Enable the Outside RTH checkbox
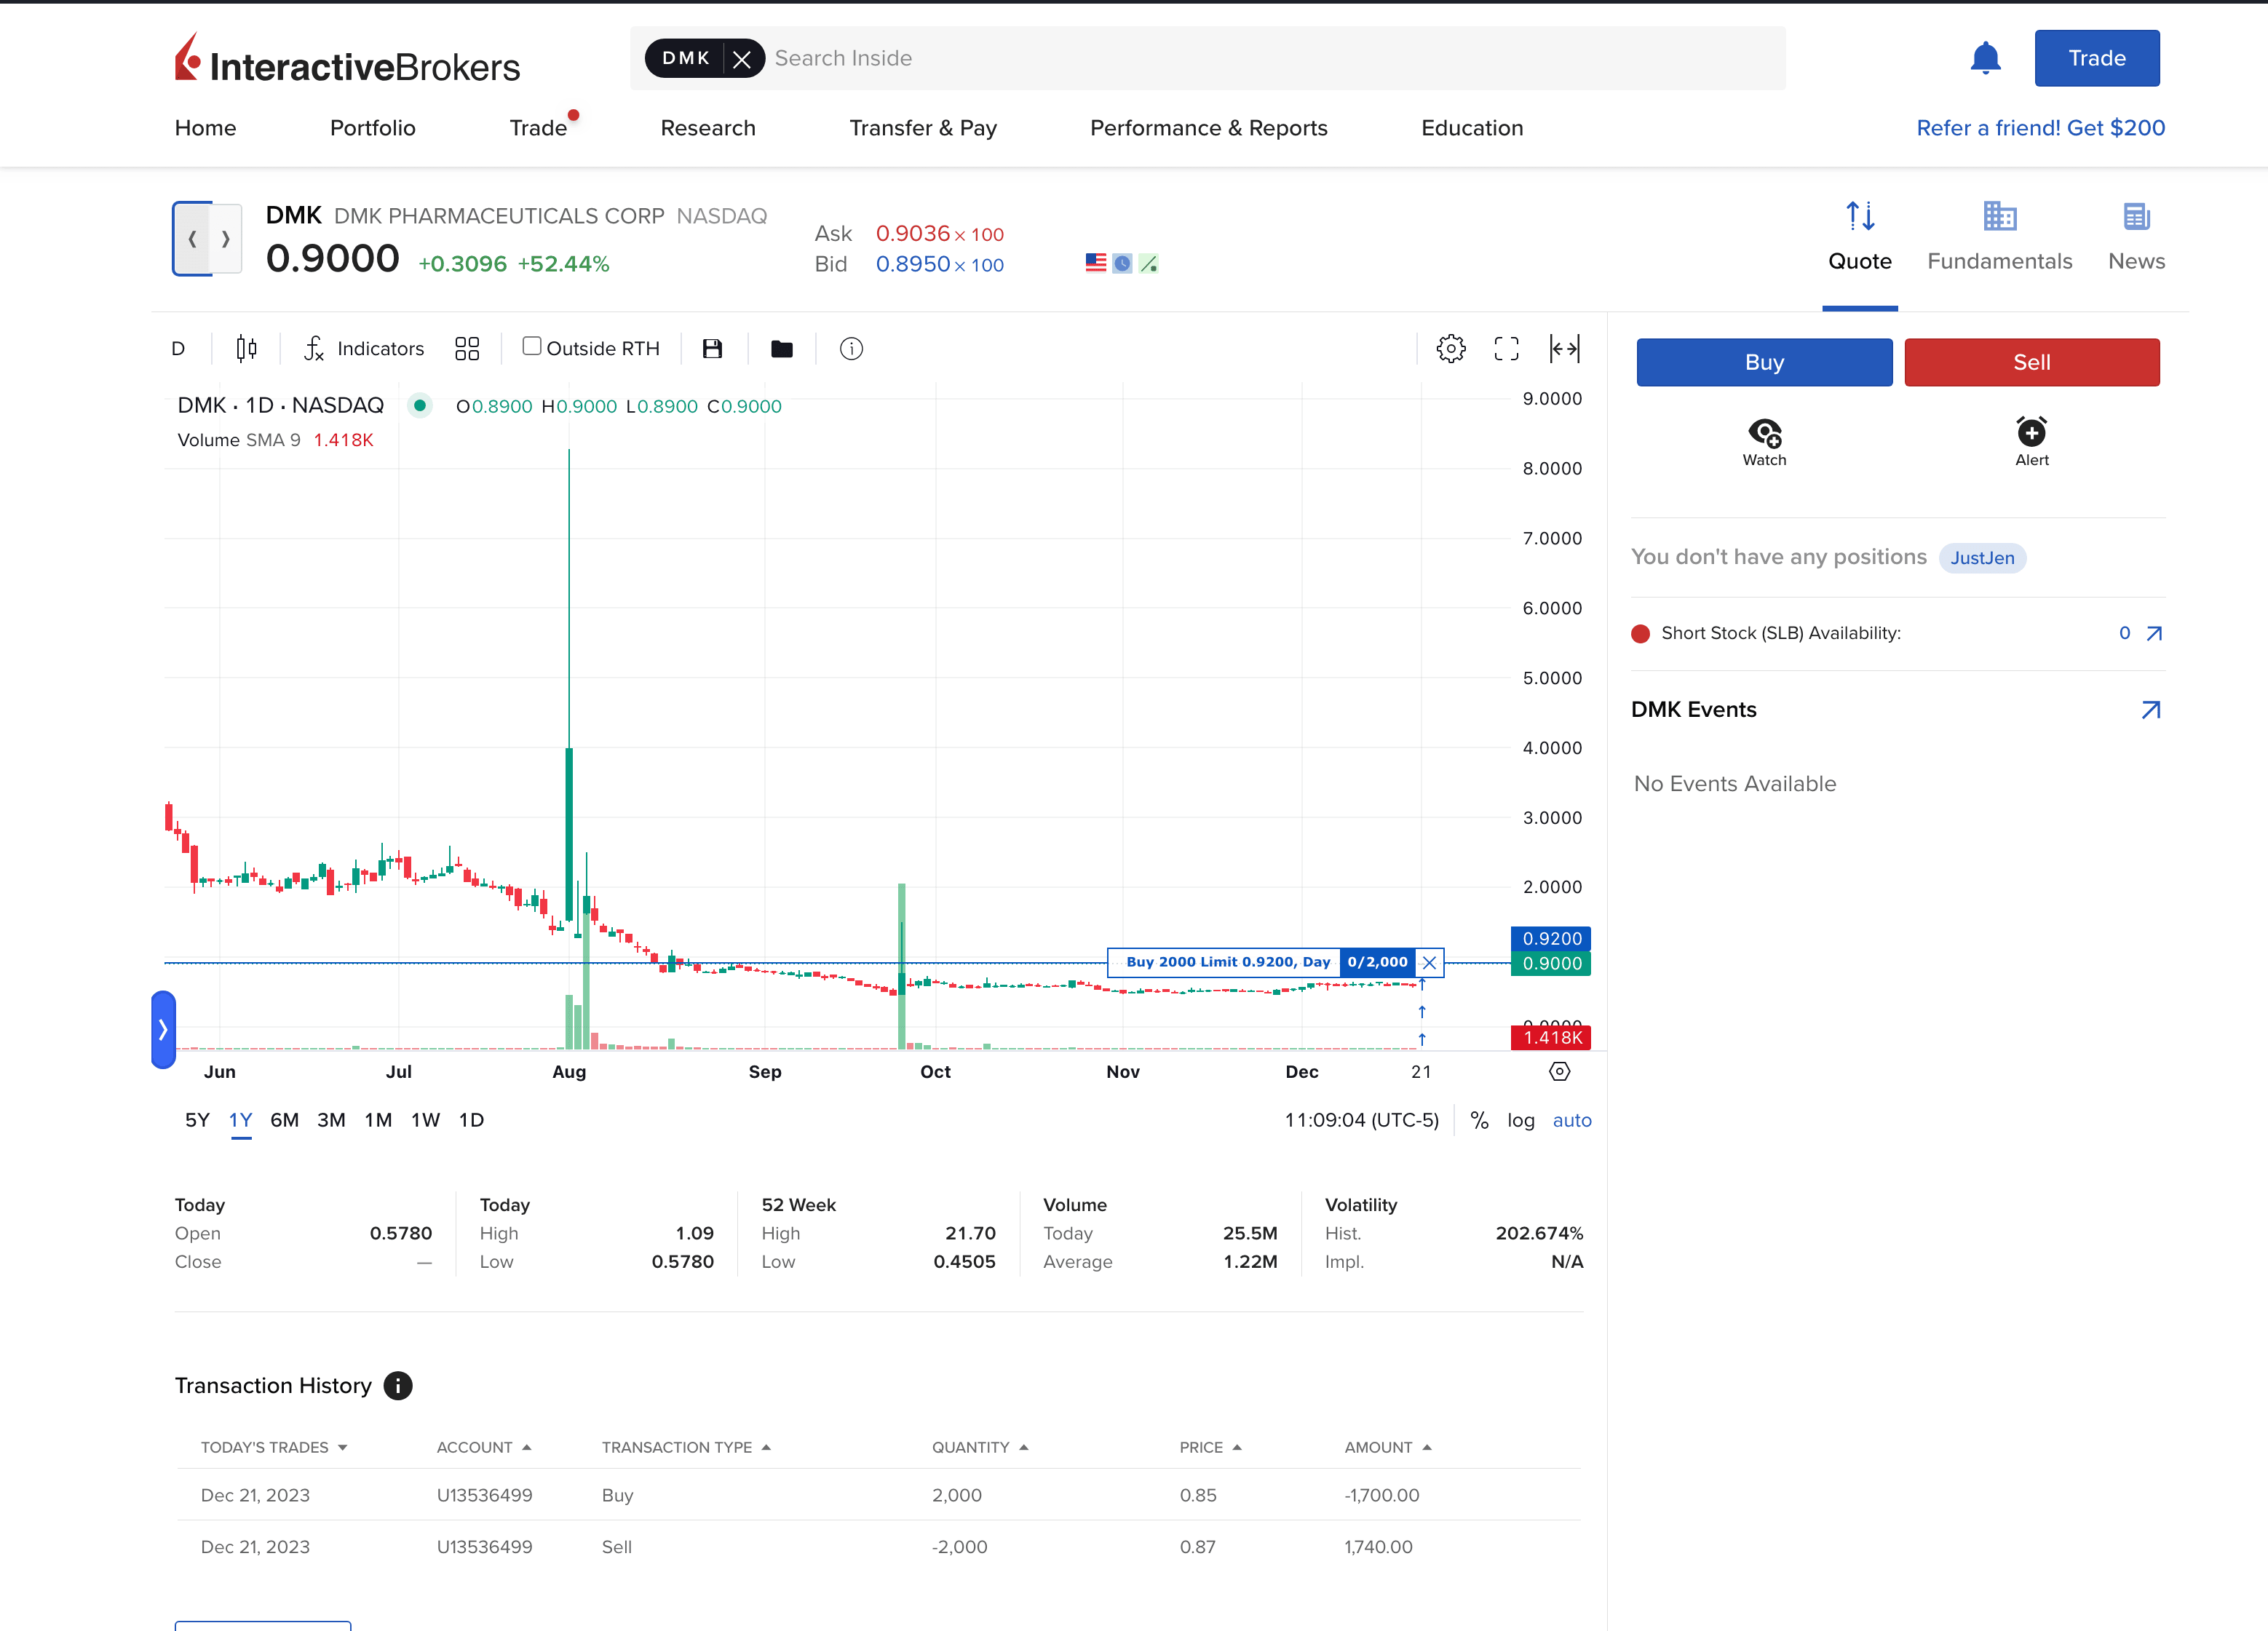This screenshot has width=2268, height=1631. (x=532, y=346)
